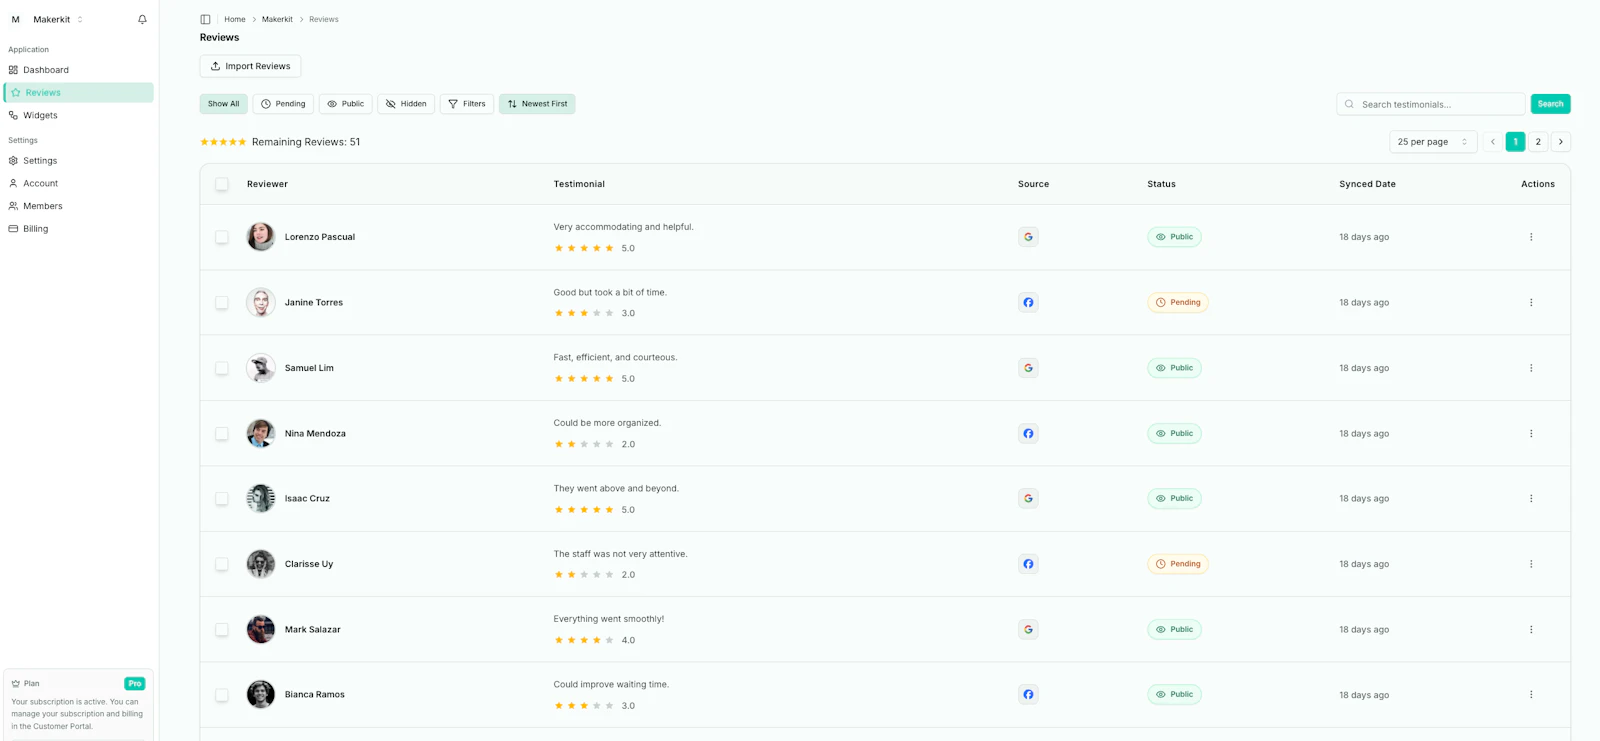
Task: Click Janine Torres's avatar
Action: click(x=261, y=302)
